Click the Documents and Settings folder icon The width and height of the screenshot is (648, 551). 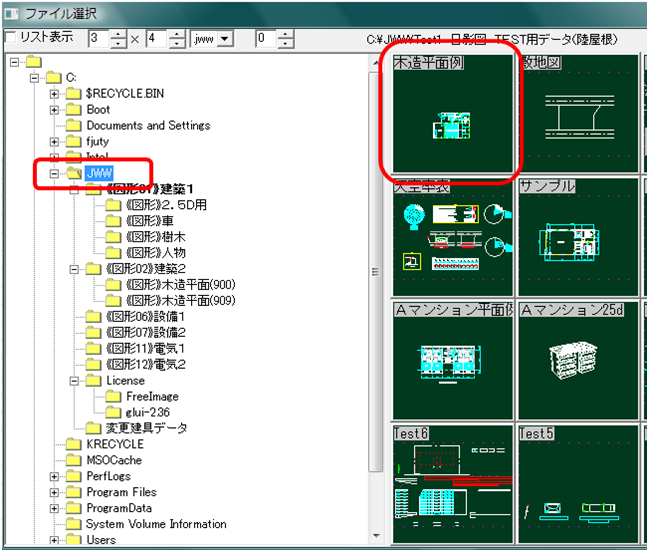pos(72,125)
